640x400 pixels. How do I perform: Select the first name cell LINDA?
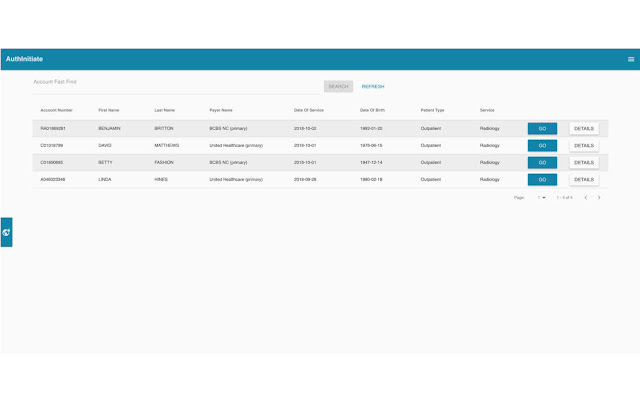[104, 180]
